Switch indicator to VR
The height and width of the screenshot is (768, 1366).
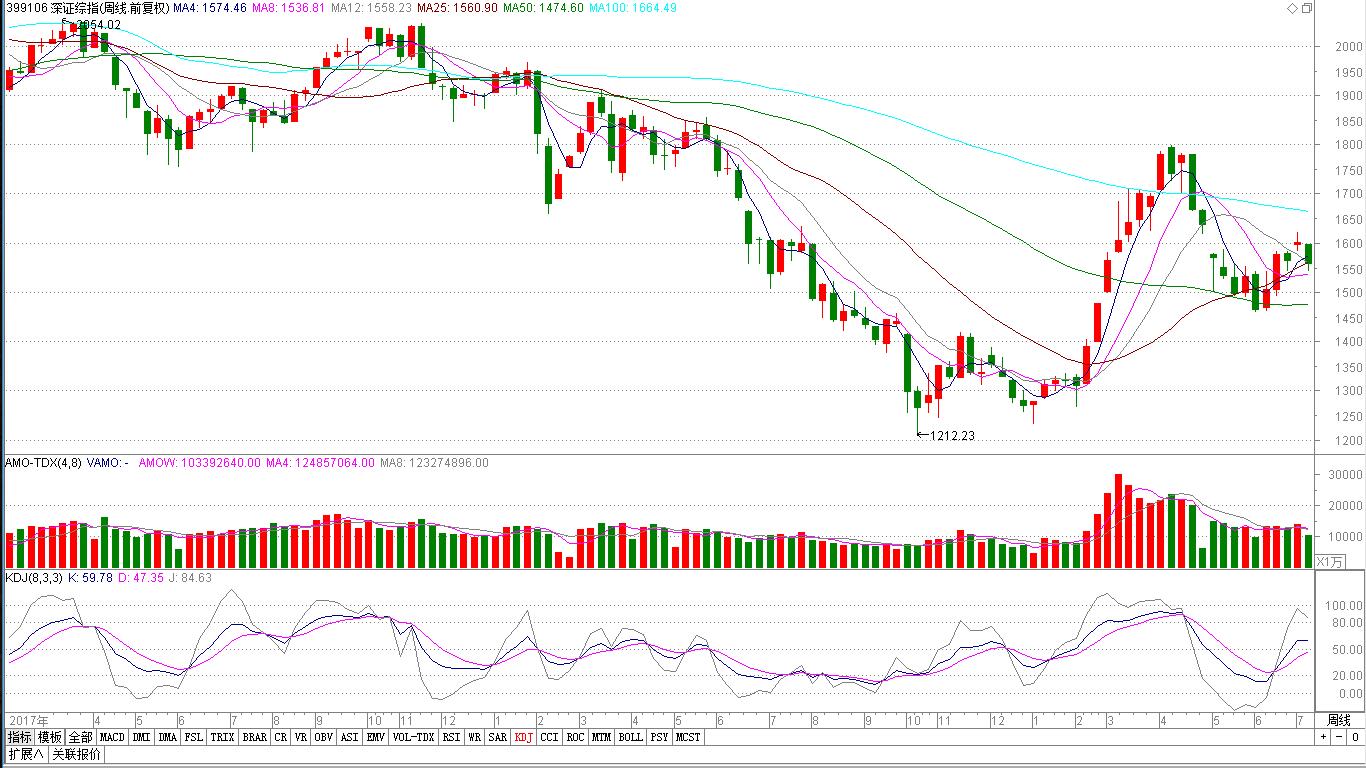click(x=301, y=737)
